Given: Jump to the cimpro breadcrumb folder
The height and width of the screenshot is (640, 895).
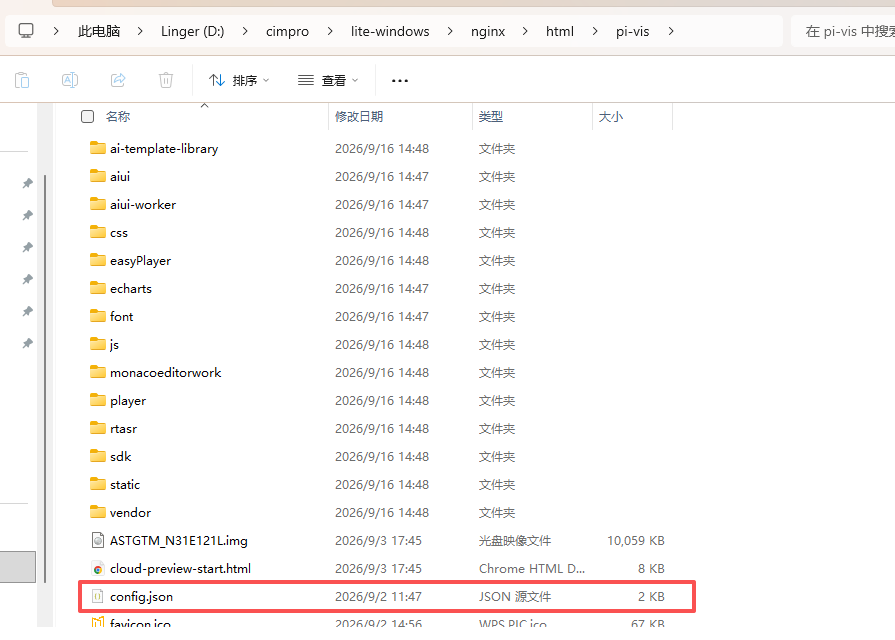Looking at the screenshot, I should [x=287, y=31].
